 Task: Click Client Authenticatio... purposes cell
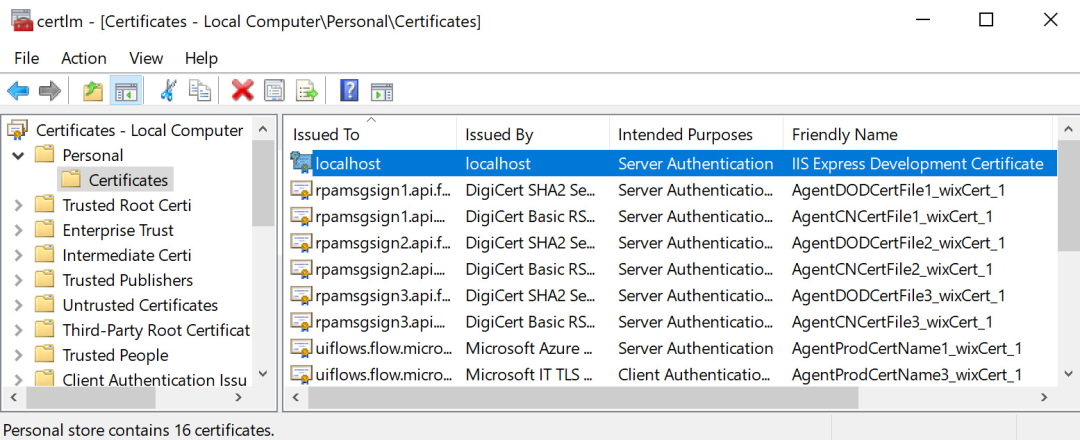(x=695, y=375)
